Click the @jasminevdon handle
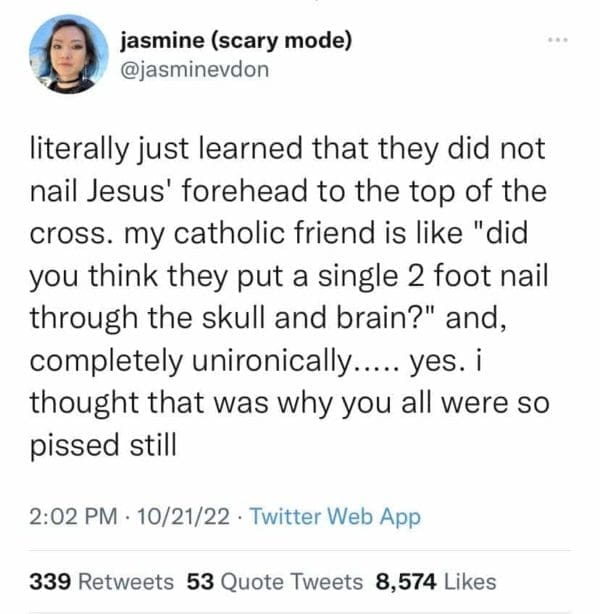This screenshot has height=614, width=600. 194,71
